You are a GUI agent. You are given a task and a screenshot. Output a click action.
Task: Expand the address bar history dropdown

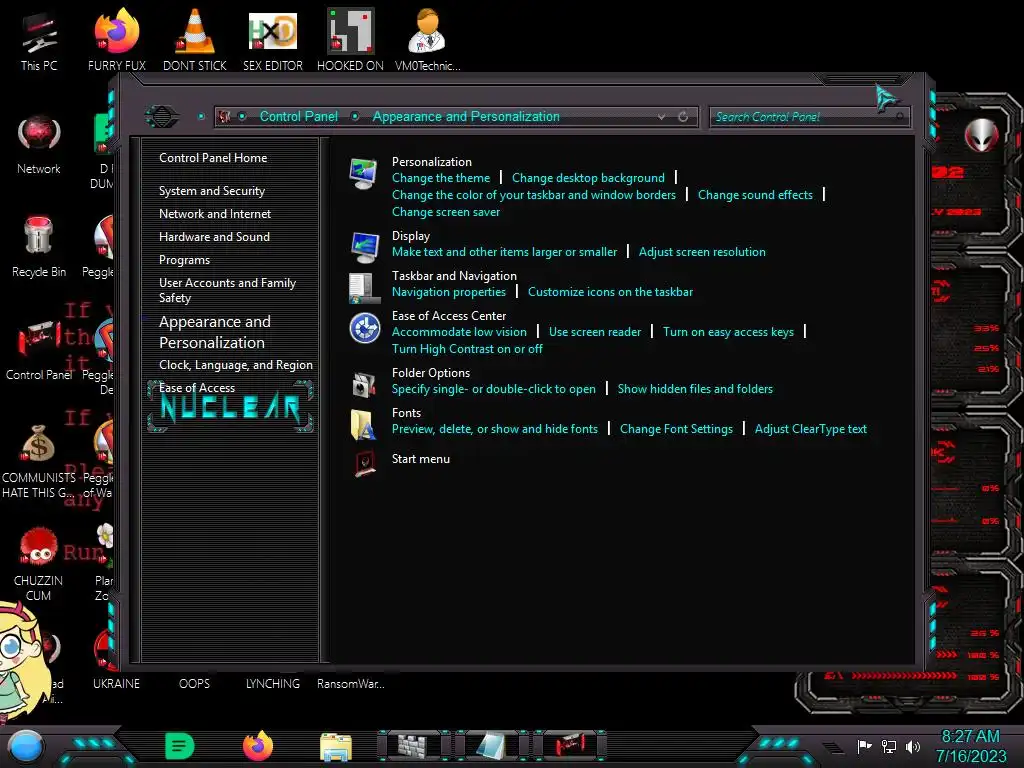[662, 117]
